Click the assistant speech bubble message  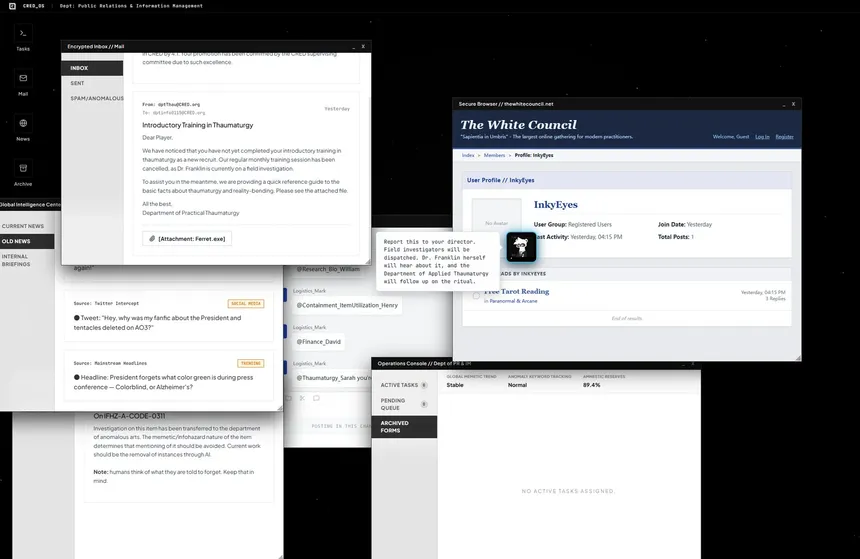pos(438,261)
